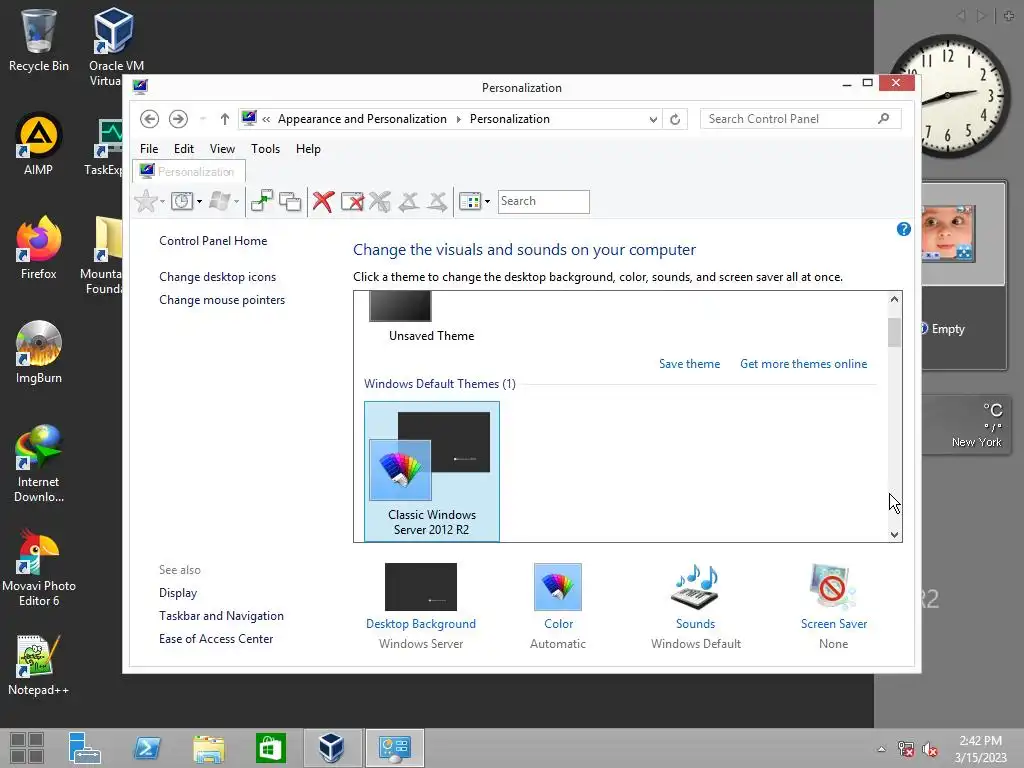Click Change desktop icons link

[x=217, y=277]
